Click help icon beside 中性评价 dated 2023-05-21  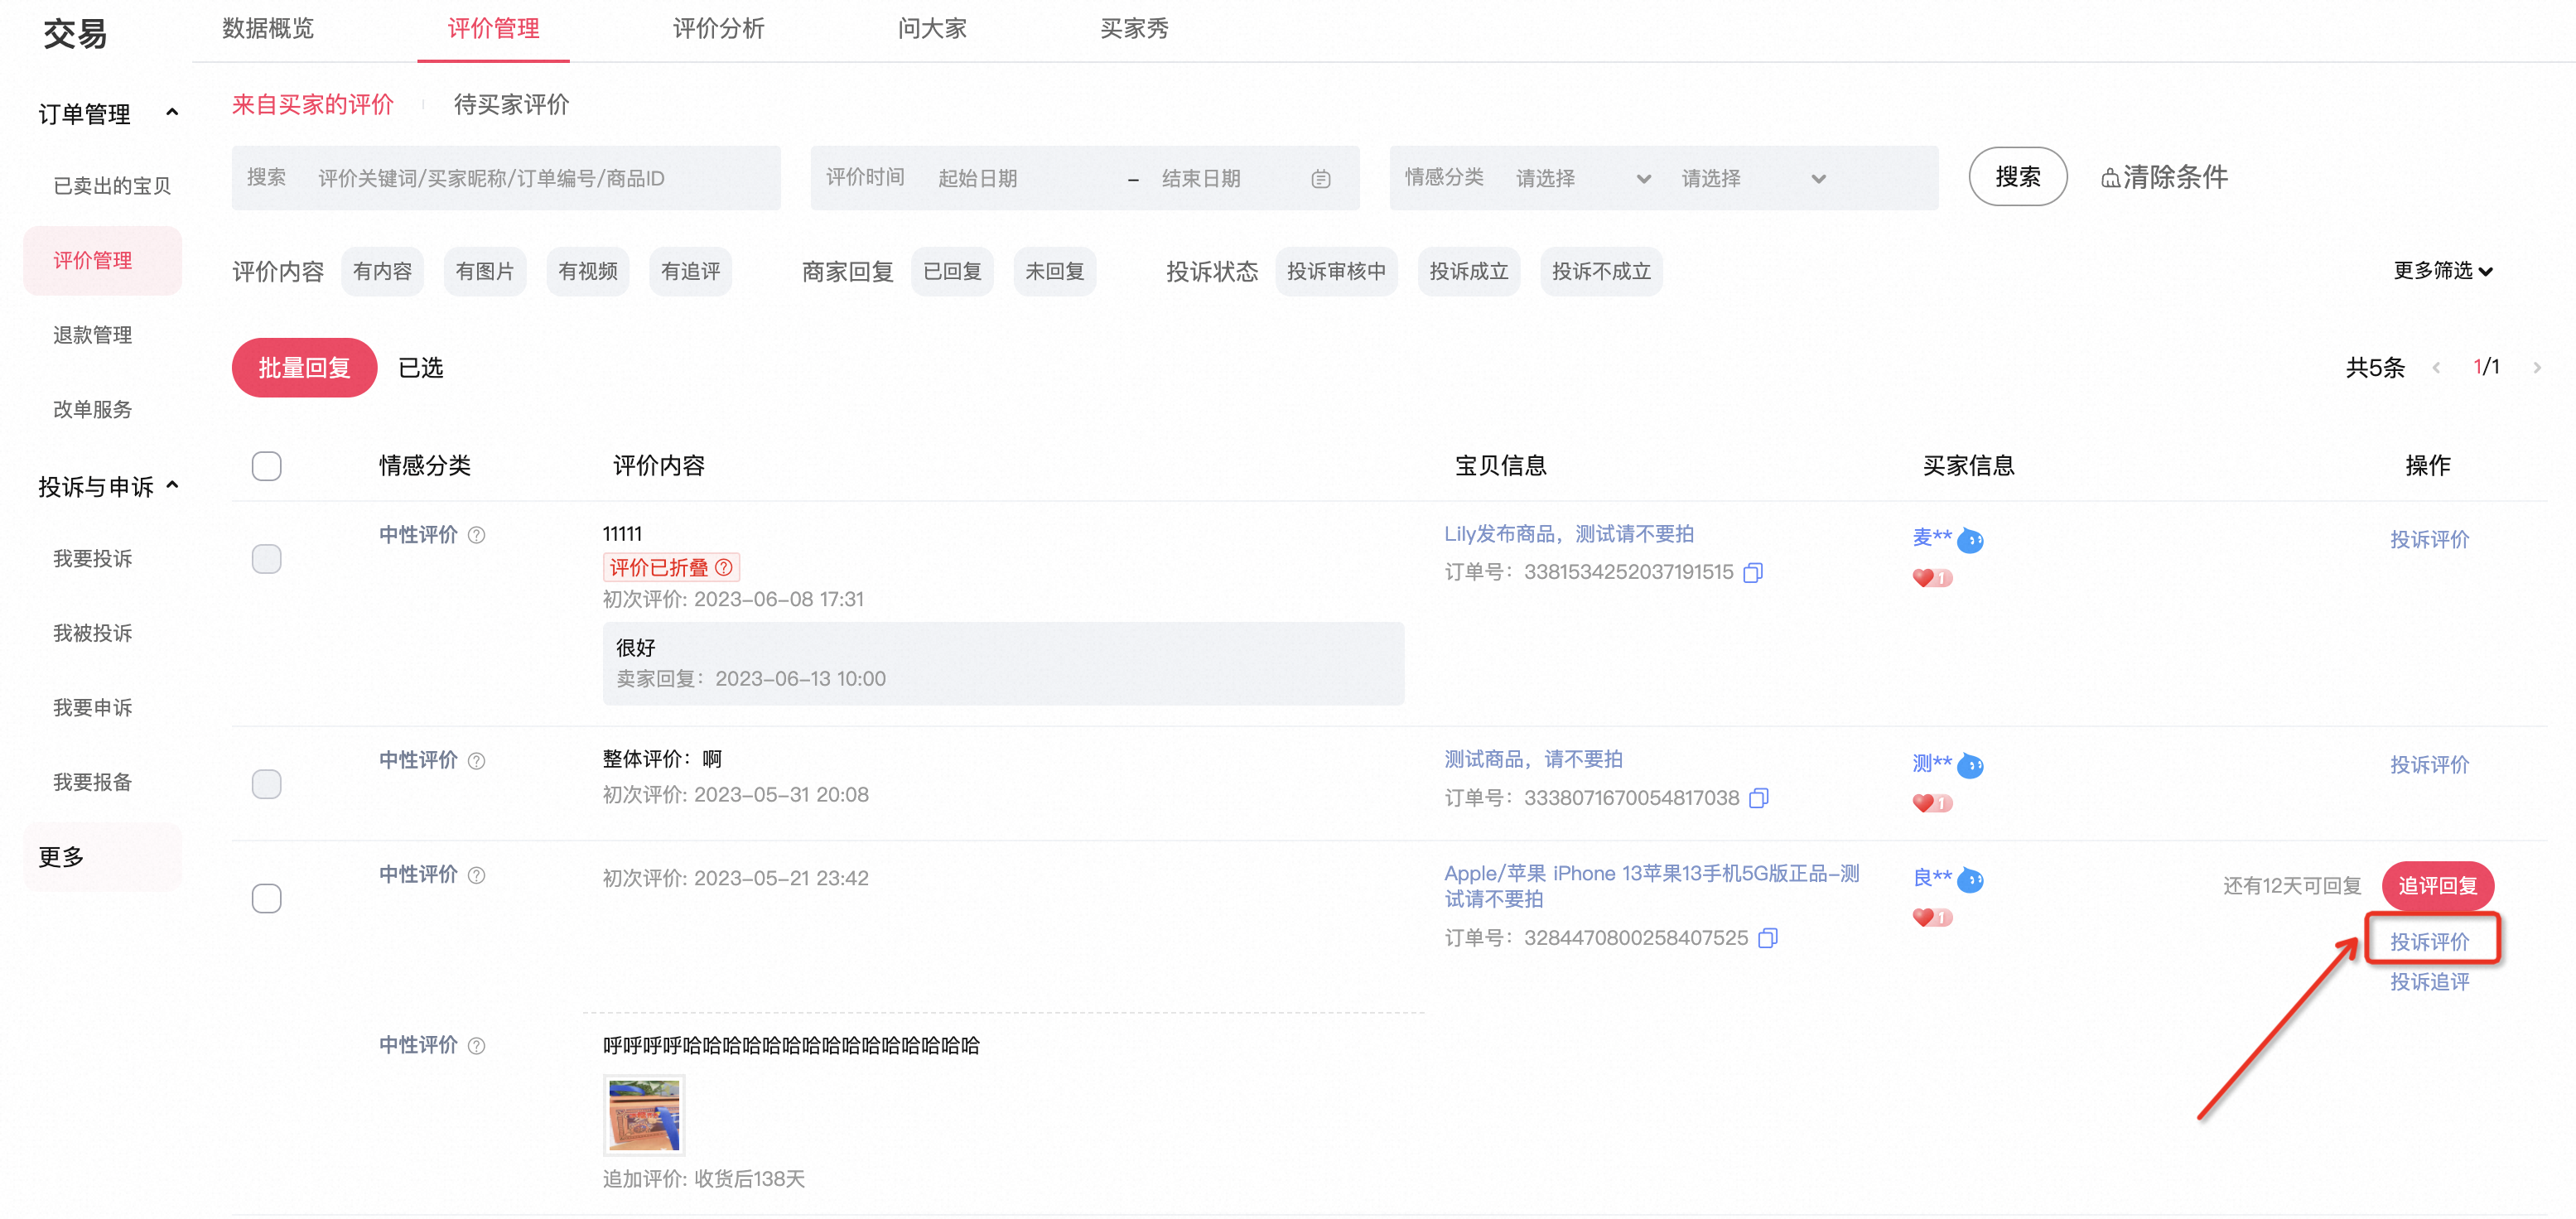click(x=477, y=875)
